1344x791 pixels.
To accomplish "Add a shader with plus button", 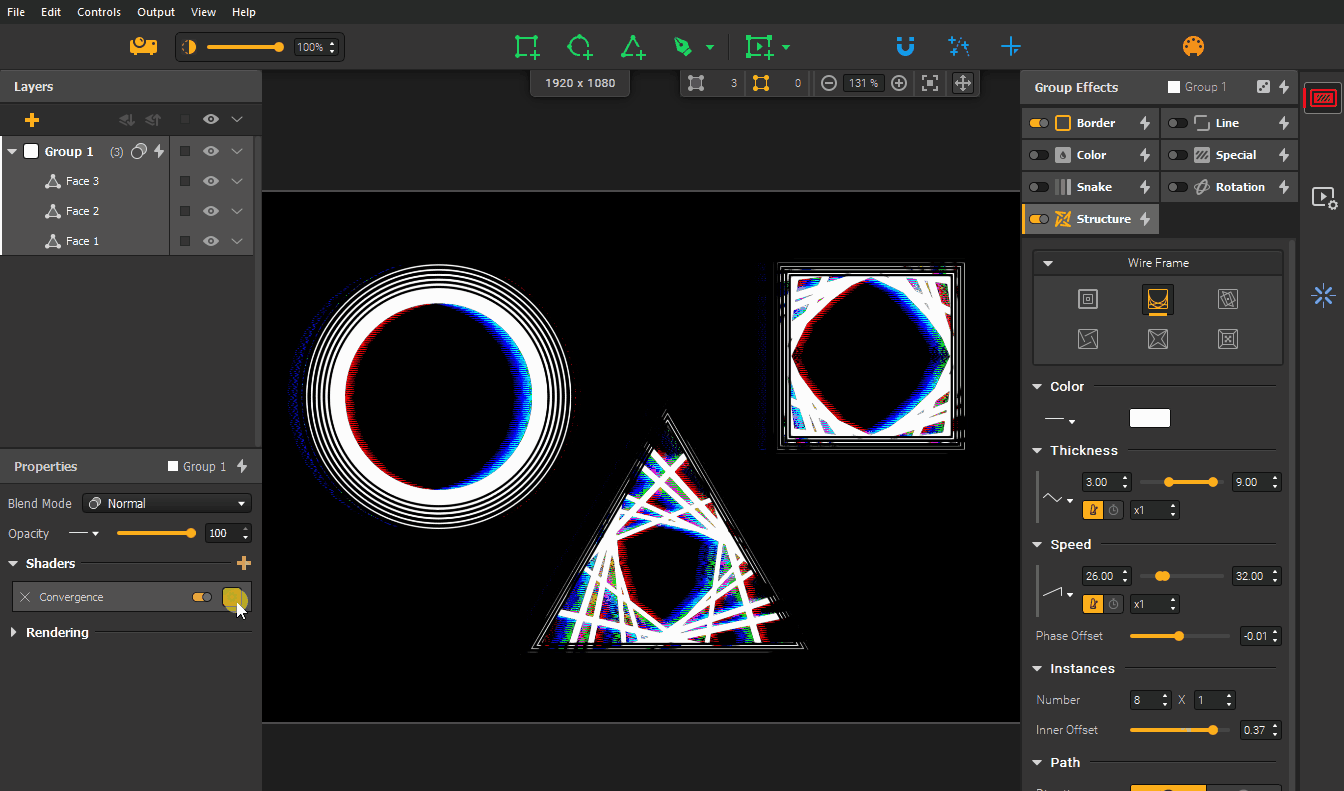I will pyautogui.click(x=243, y=564).
